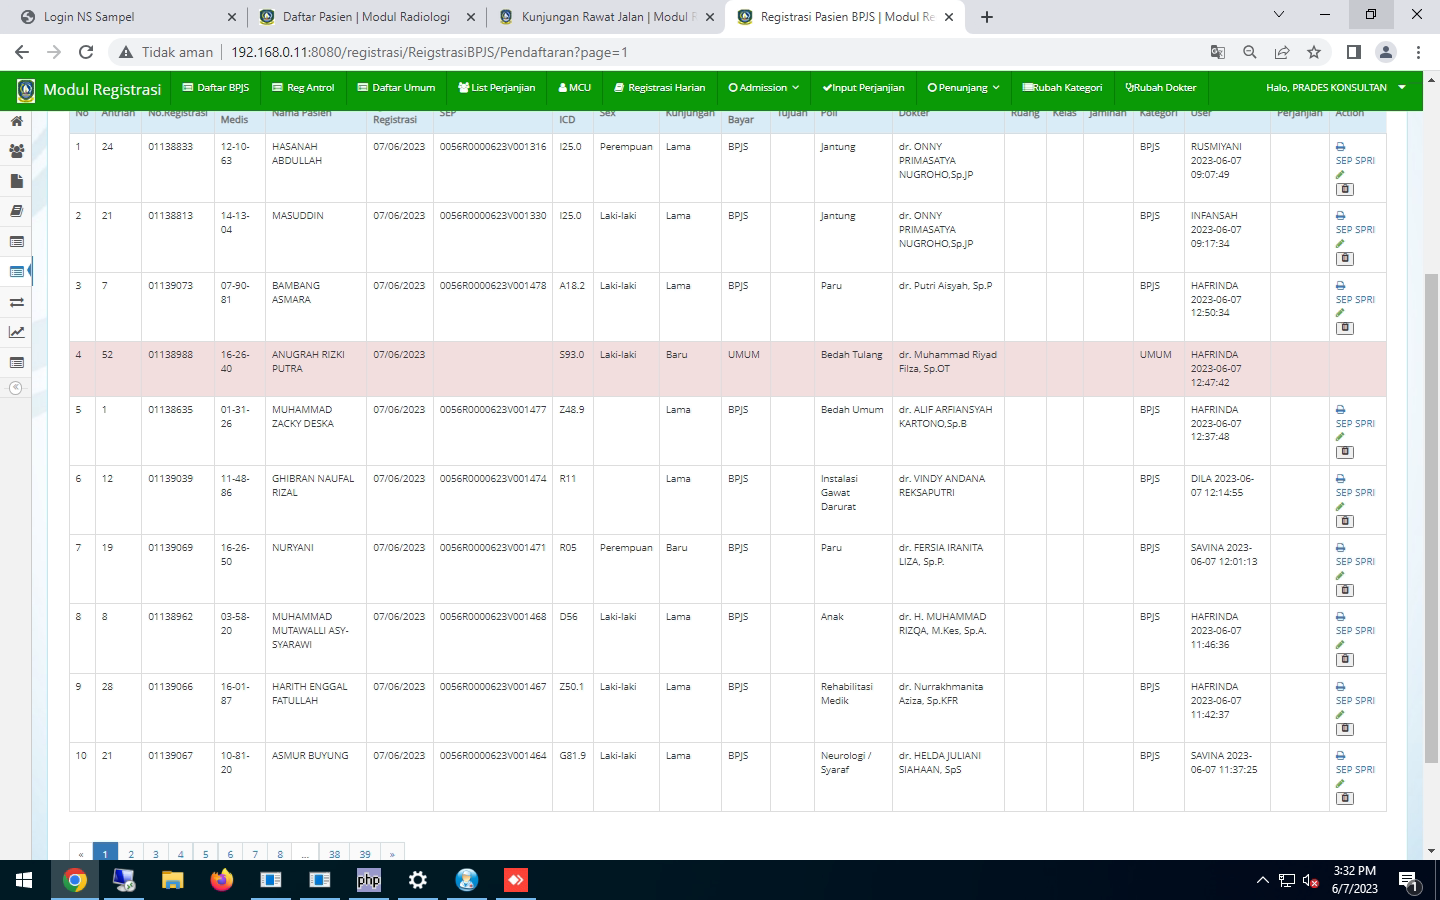Open Firefox from the Windows taskbar
This screenshot has width=1440, height=900.
point(221,880)
